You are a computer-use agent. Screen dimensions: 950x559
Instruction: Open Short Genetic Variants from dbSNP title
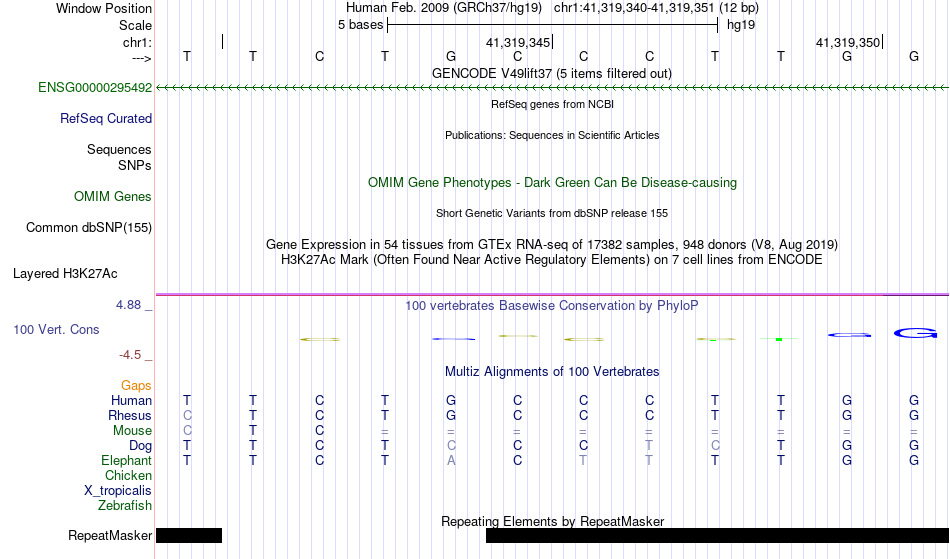[551, 213]
